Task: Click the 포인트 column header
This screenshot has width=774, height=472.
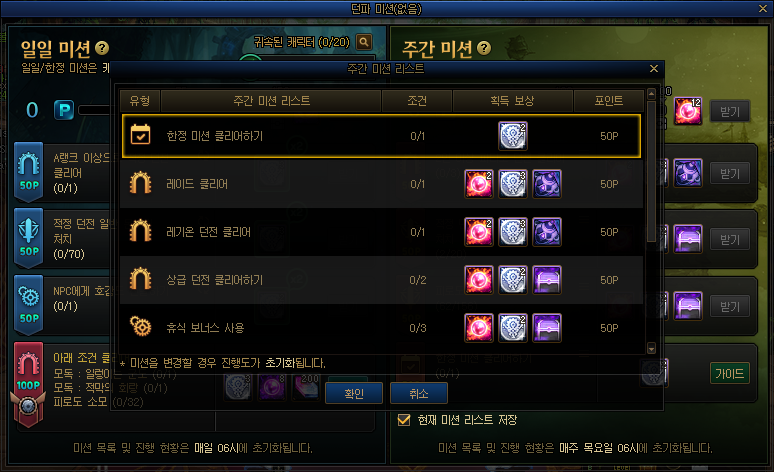Action: 608,101
